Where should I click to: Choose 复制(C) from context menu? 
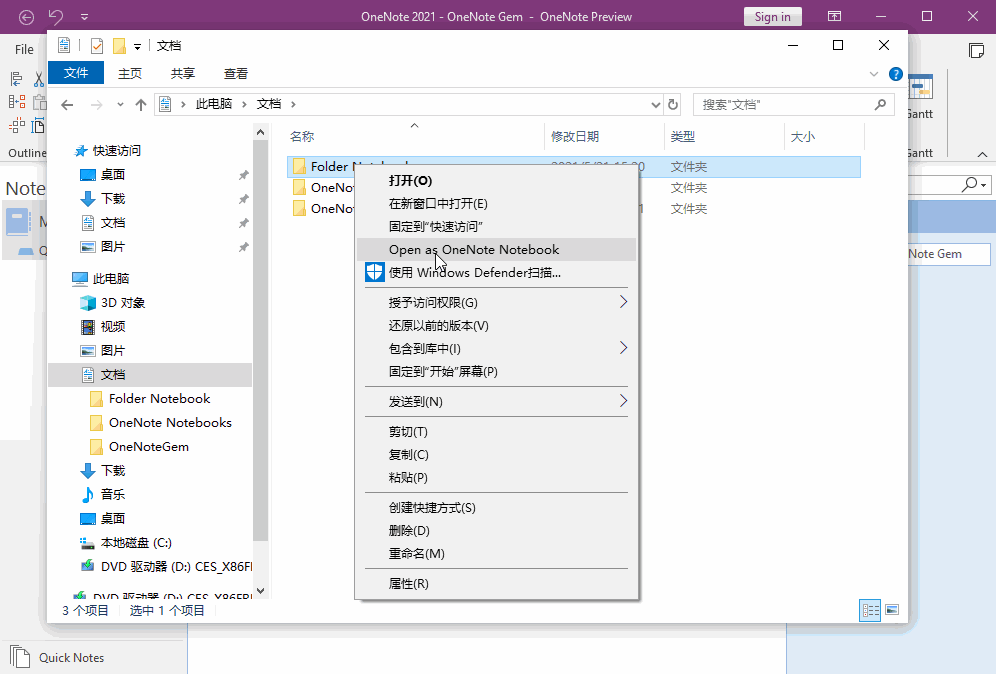pyautogui.click(x=497, y=454)
